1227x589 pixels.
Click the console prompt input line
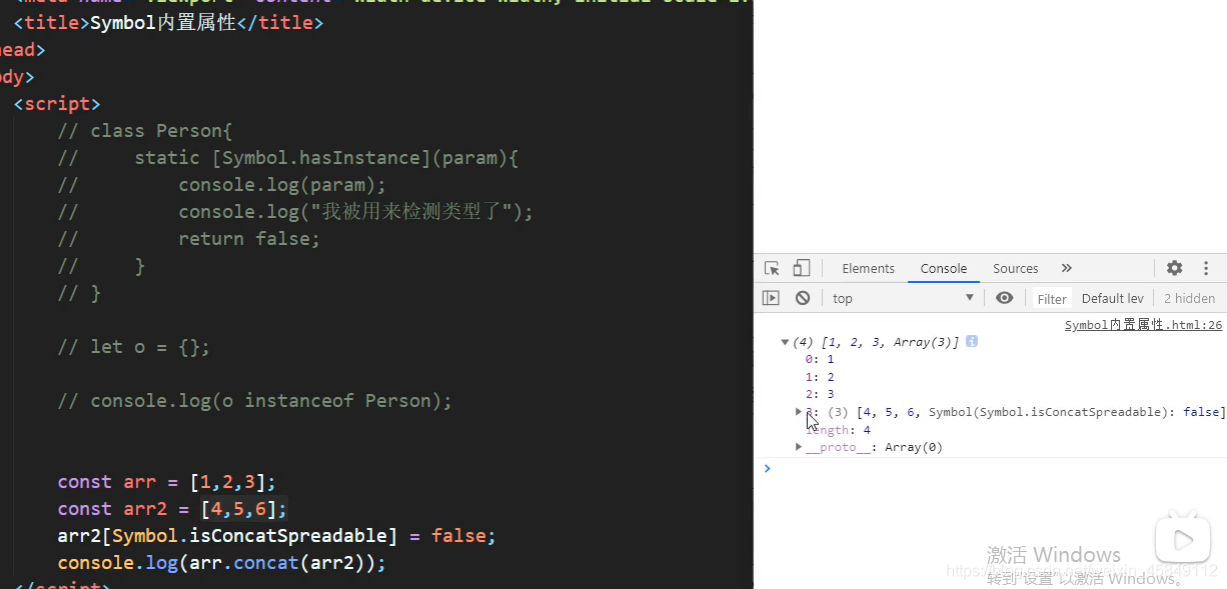995,468
